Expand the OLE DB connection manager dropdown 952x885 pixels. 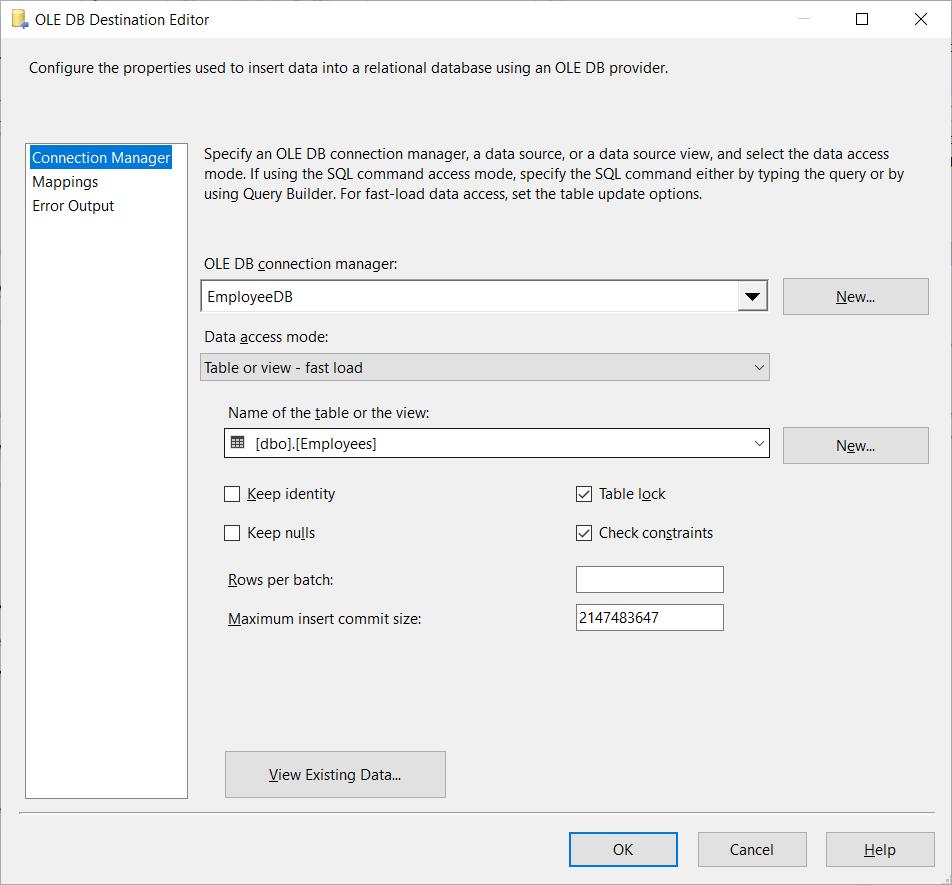pos(752,297)
